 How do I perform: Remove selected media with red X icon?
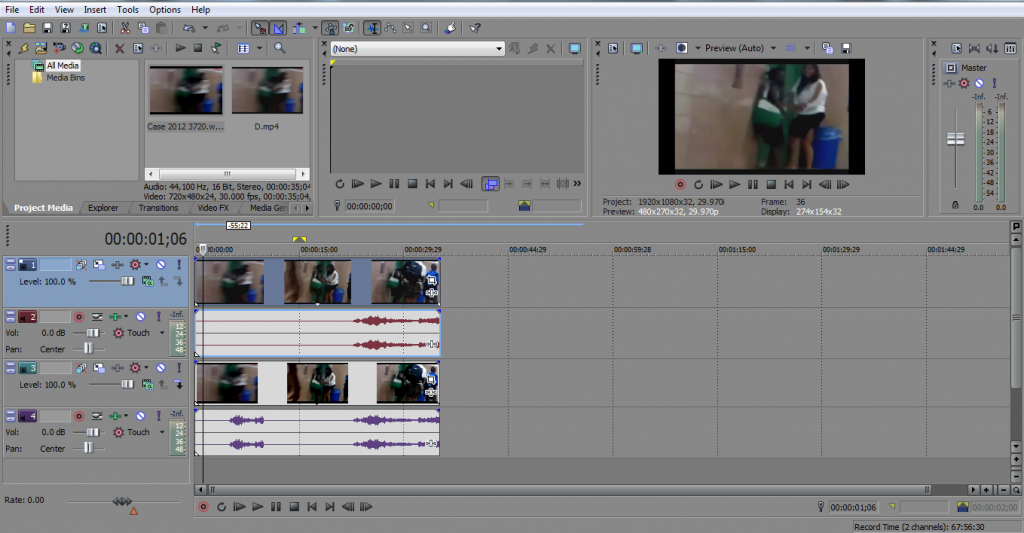[x=120, y=48]
